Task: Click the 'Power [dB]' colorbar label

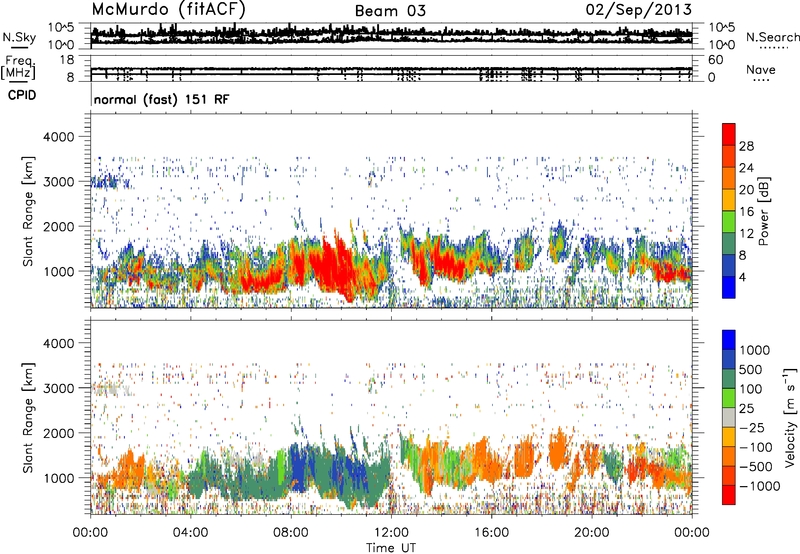Action: click(763, 211)
